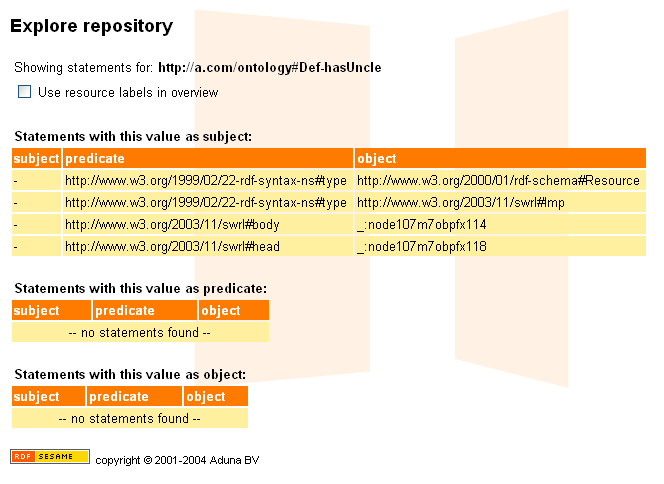Viewport: 664px width, 484px height.
Task: Click the 'object' header in the object statements table
Action: pos(207,397)
